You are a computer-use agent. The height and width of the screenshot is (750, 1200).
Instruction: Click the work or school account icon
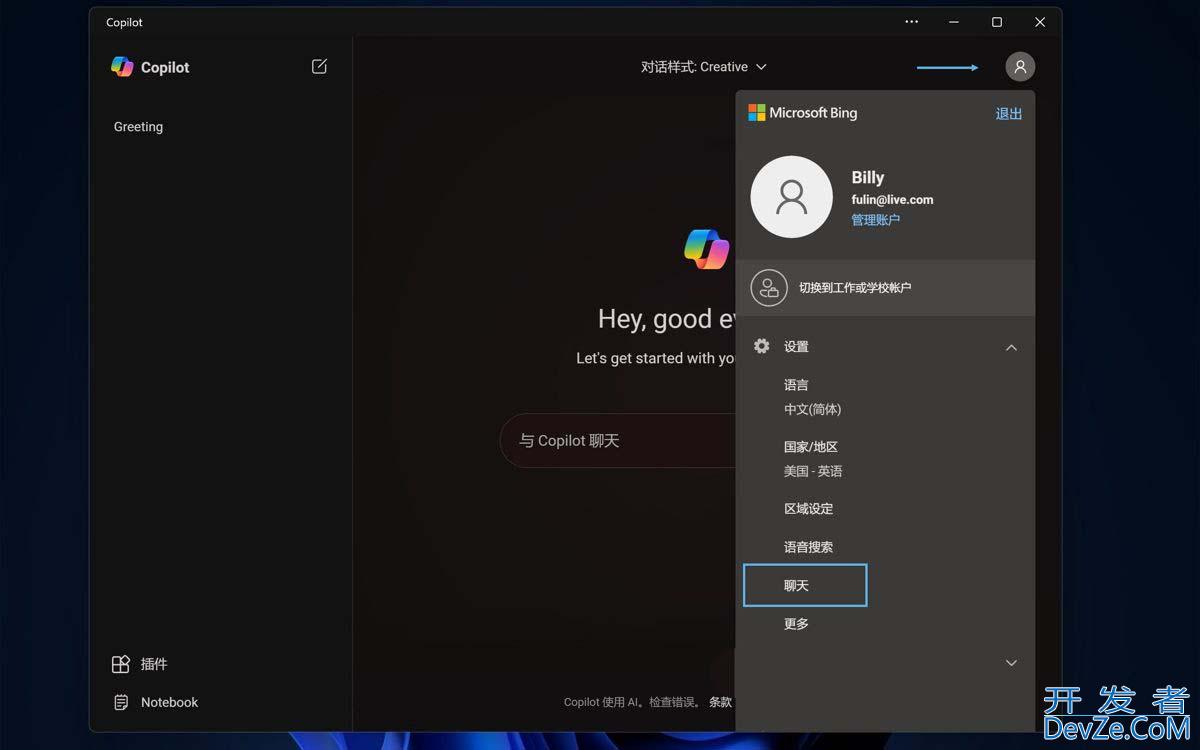click(769, 288)
